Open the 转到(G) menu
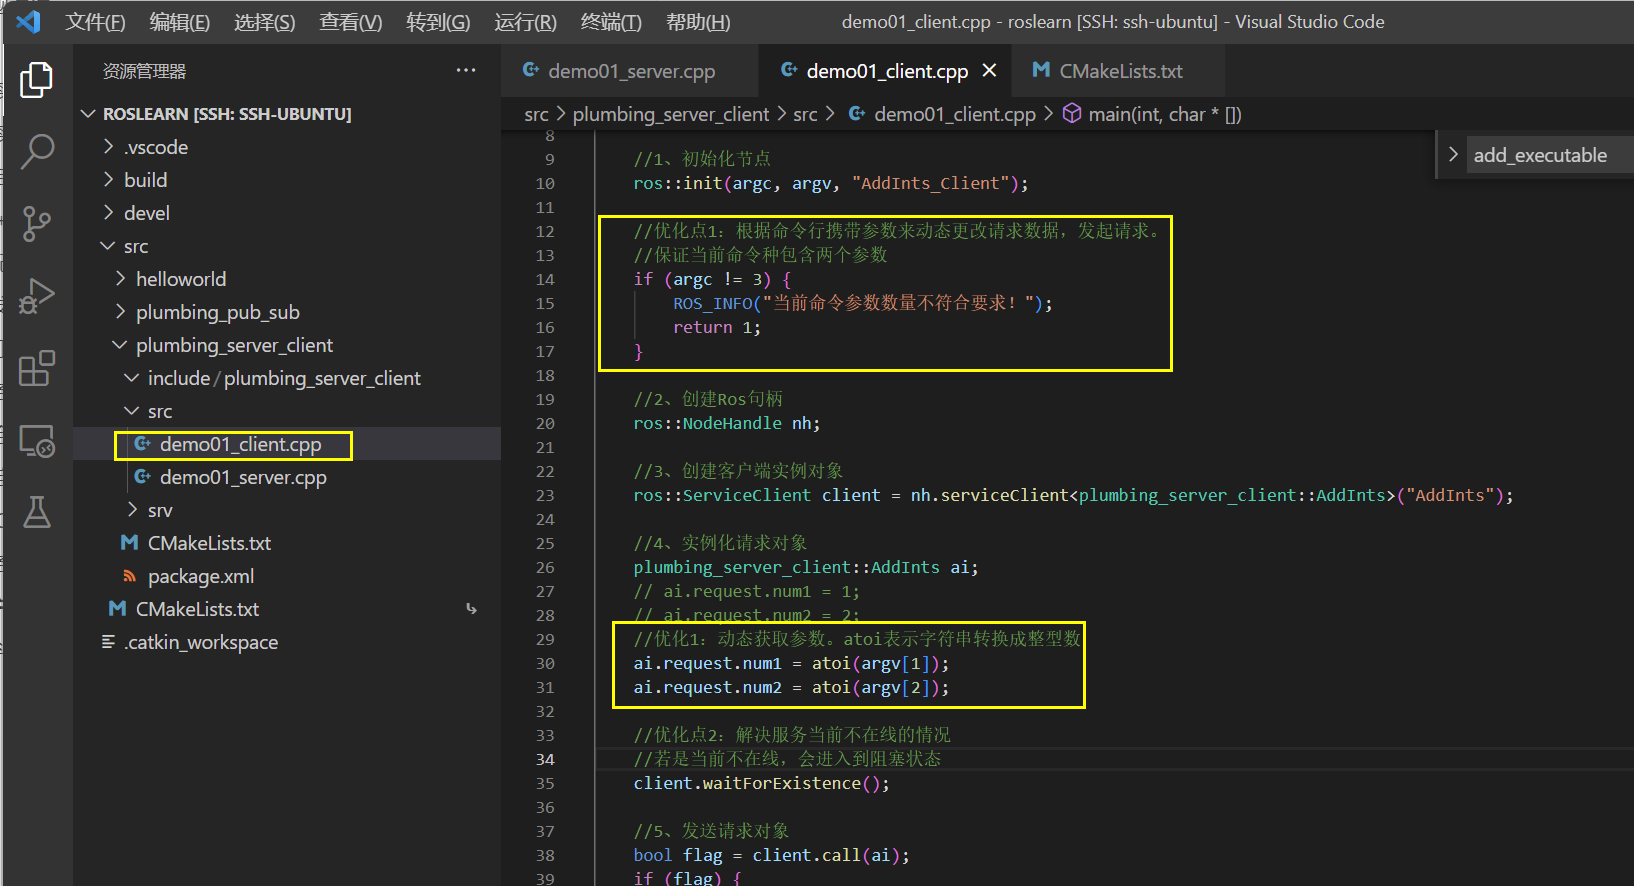 [438, 22]
